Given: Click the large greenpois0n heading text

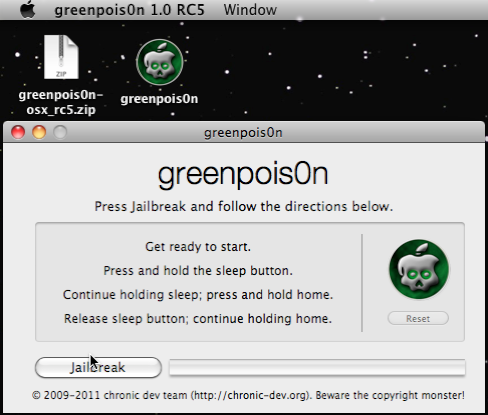Looking at the screenshot, I should tap(243, 175).
